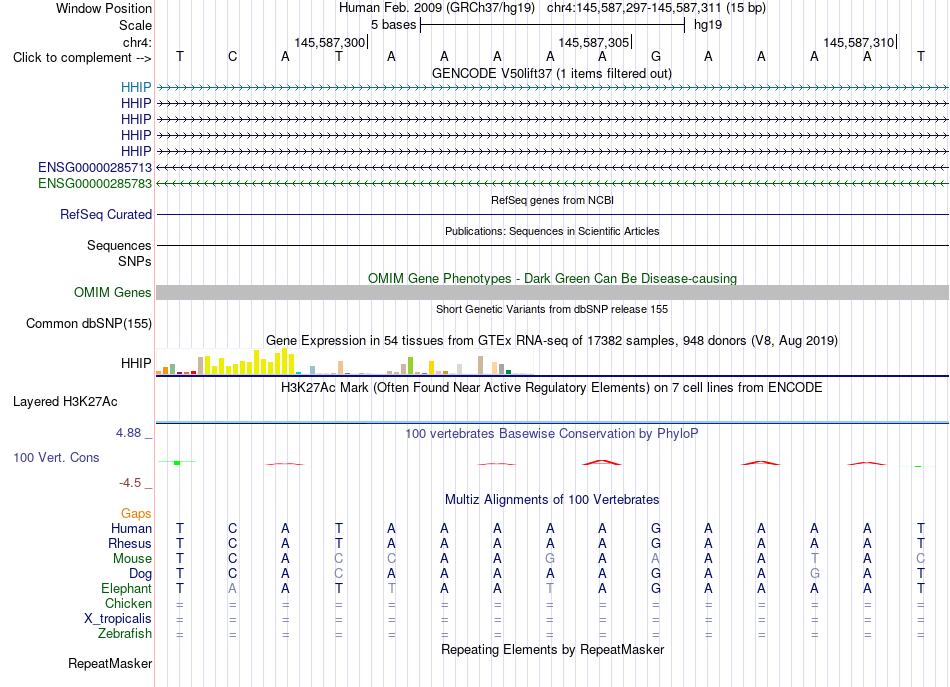
Task: Click the orange 'Gaps' row label
Action: pos(136,514)
